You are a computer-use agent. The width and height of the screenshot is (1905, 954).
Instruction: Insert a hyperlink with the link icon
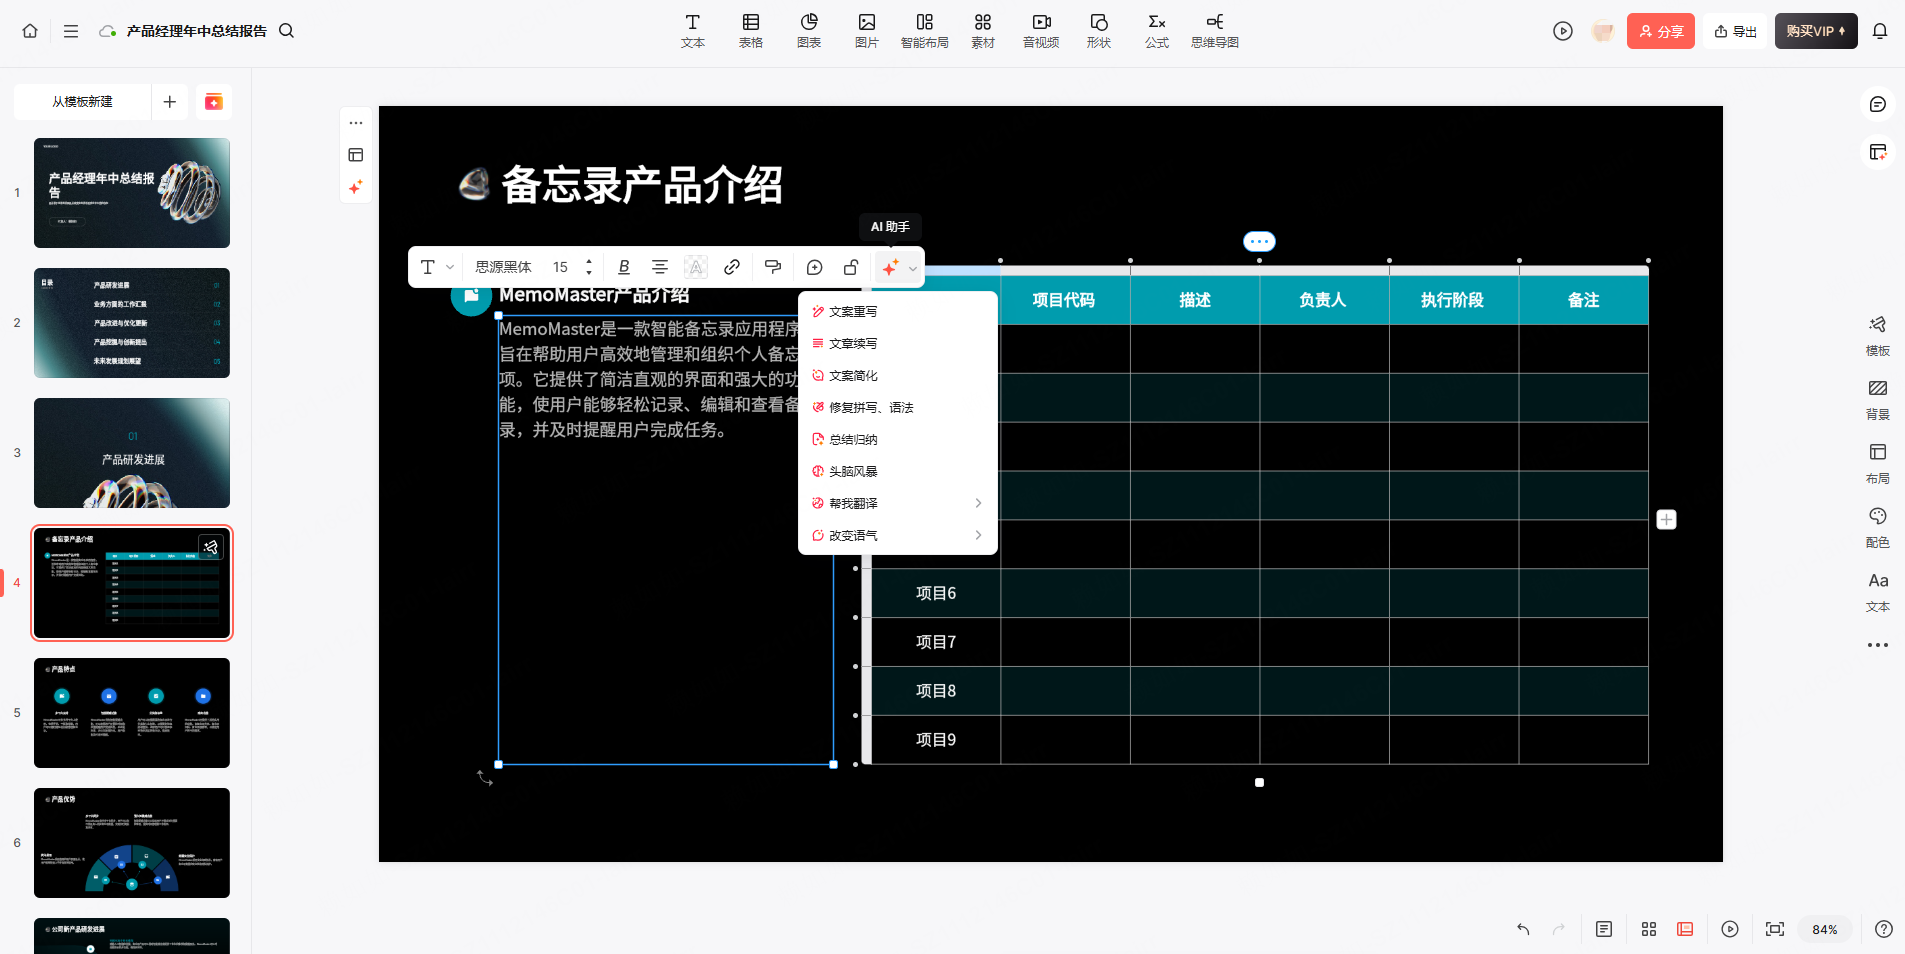pos(732,267)
